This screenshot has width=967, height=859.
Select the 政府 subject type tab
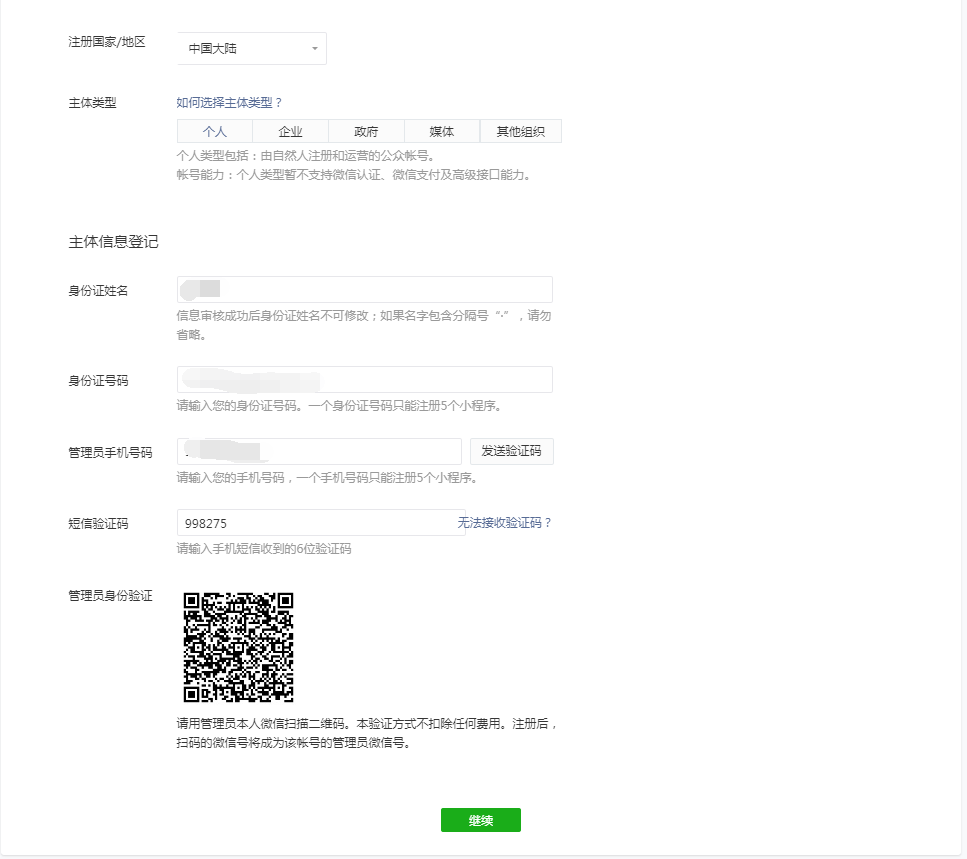pyautogui.click(x=366, y=131)
